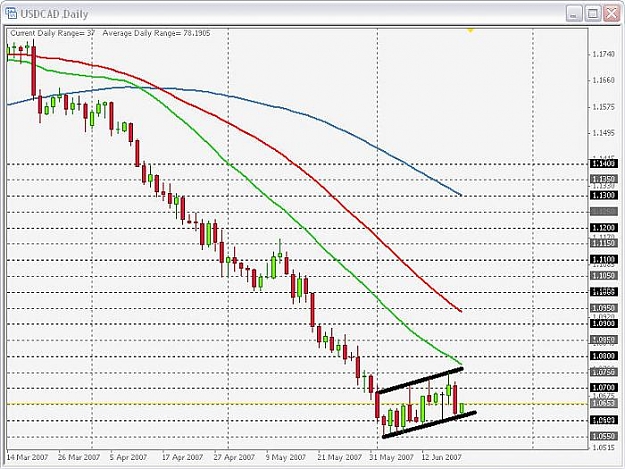Click the 12 Jun 2007 date label

tap(442, 457)
